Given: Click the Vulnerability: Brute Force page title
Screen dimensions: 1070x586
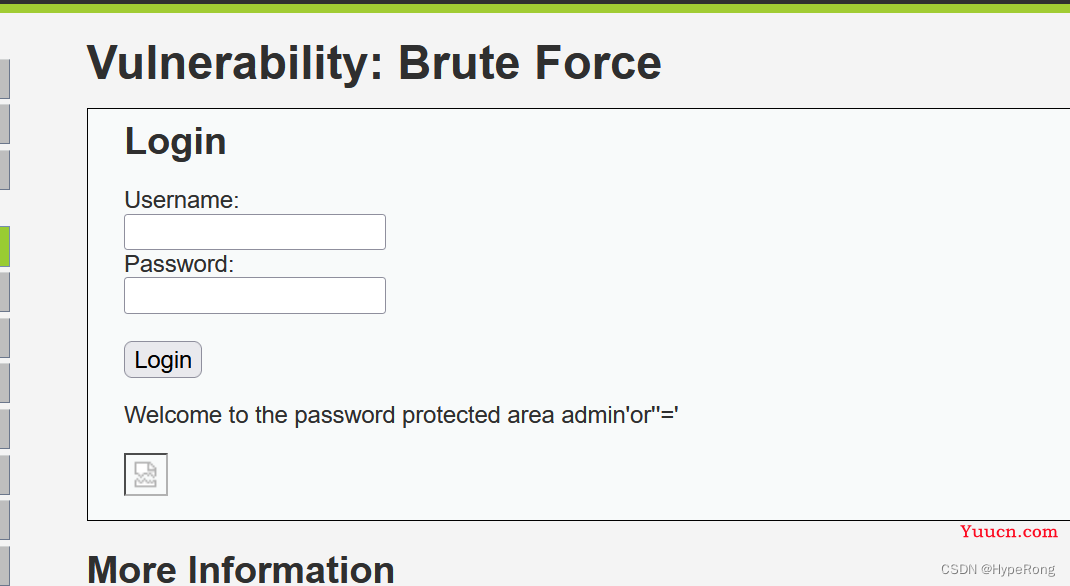Looking at the screenshot, I should [374, 63].
